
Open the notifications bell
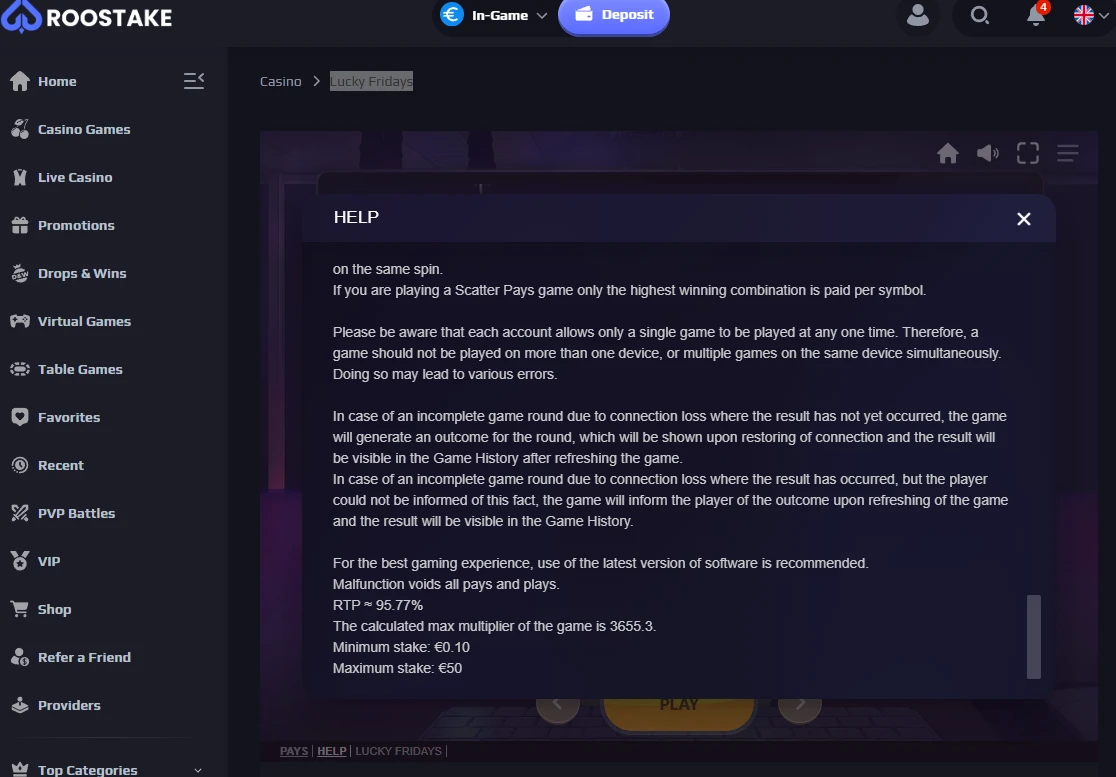[x=1036, y=15]
